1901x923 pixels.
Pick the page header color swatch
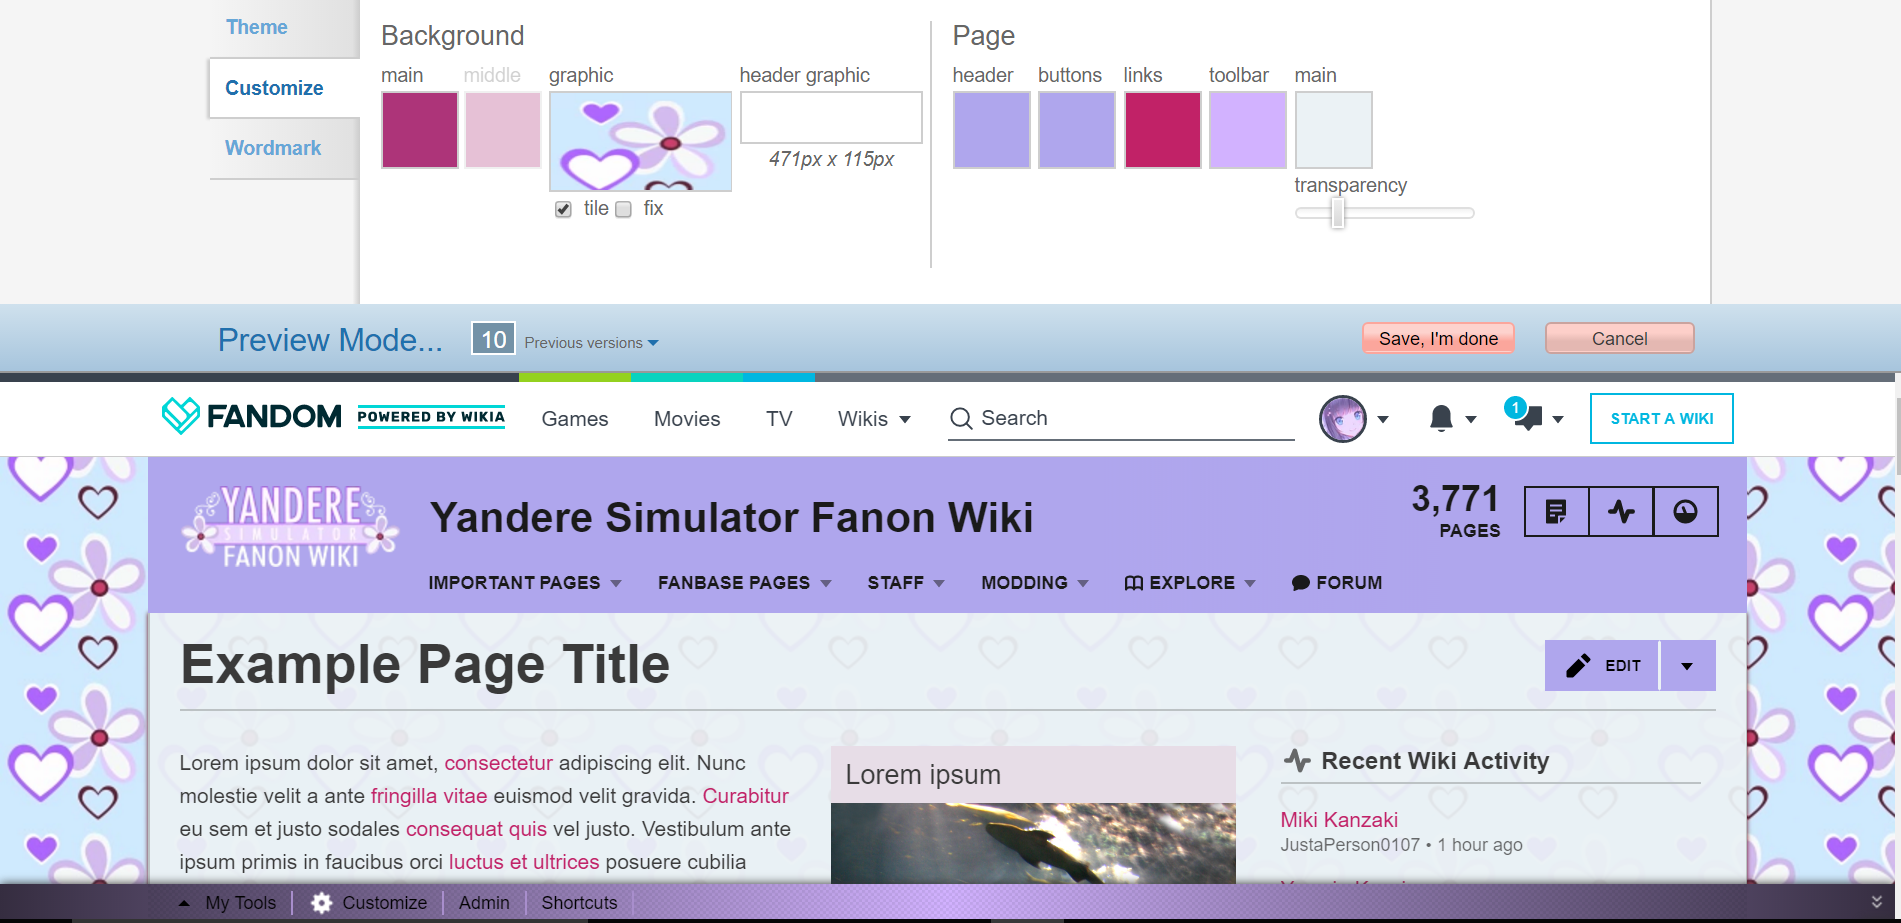pos(991,130)
